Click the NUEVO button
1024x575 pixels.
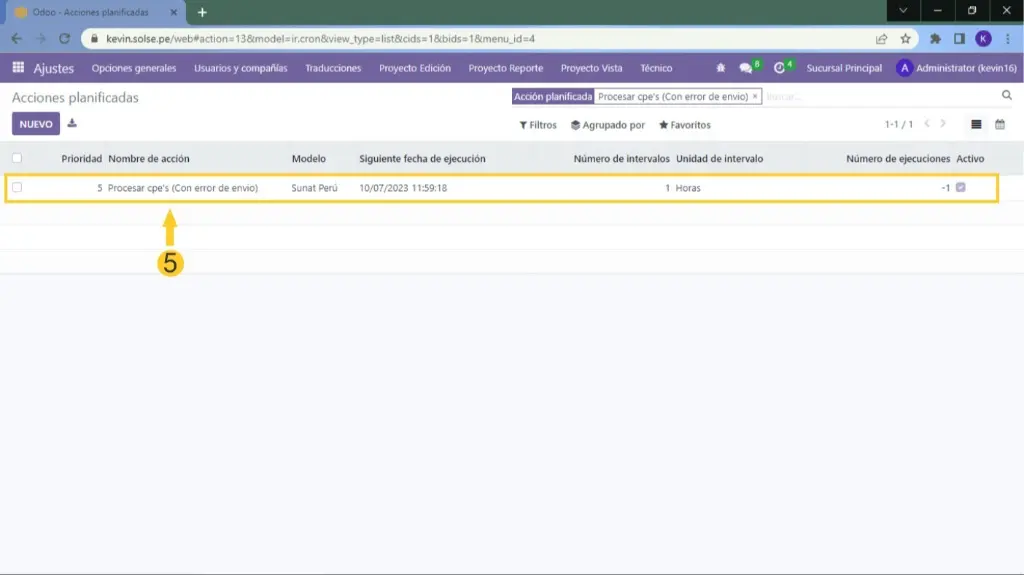coord(36,124)
